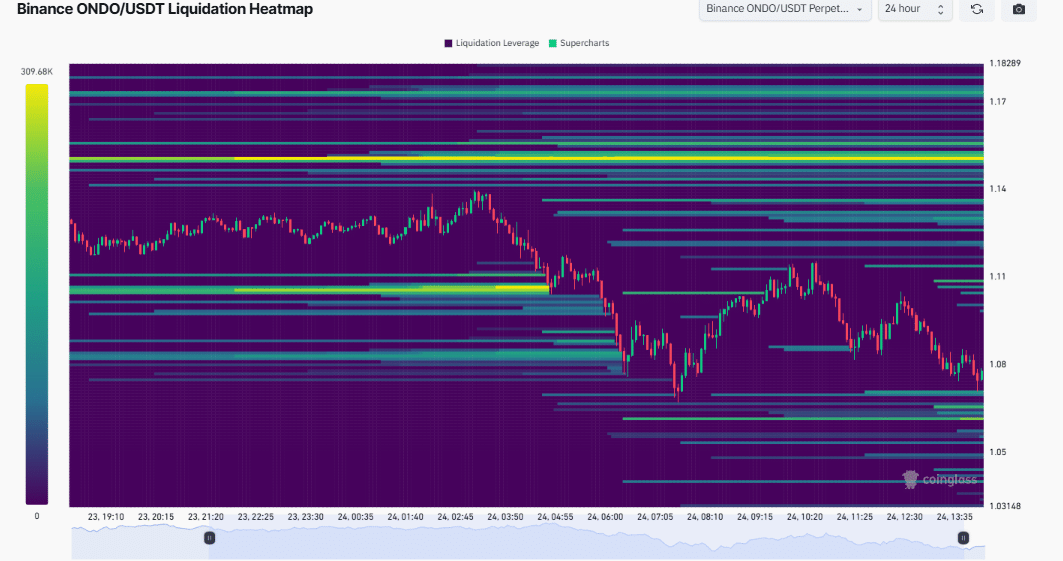This screenshot has height=561, width=1063.
Task: Toggle the Liquidation Leverage legend label
Action: (x=497, y=43)
